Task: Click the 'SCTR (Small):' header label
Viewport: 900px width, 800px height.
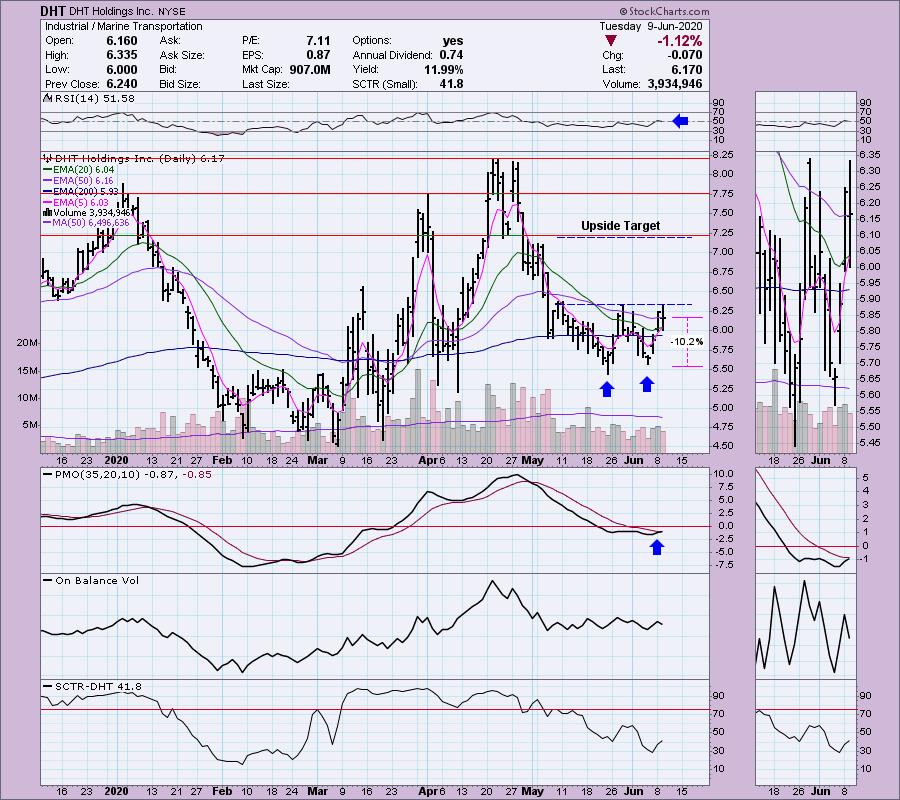Action: 385,84
